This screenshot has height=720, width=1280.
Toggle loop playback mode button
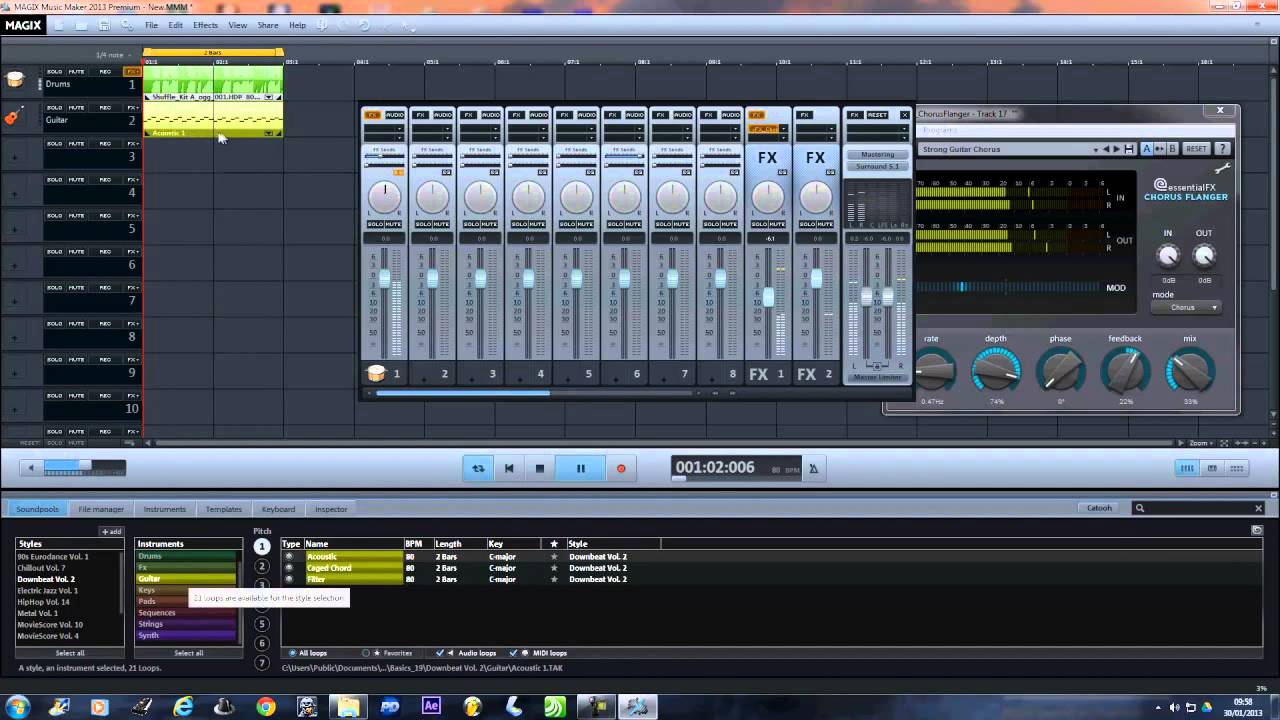(x=478, y=468)
